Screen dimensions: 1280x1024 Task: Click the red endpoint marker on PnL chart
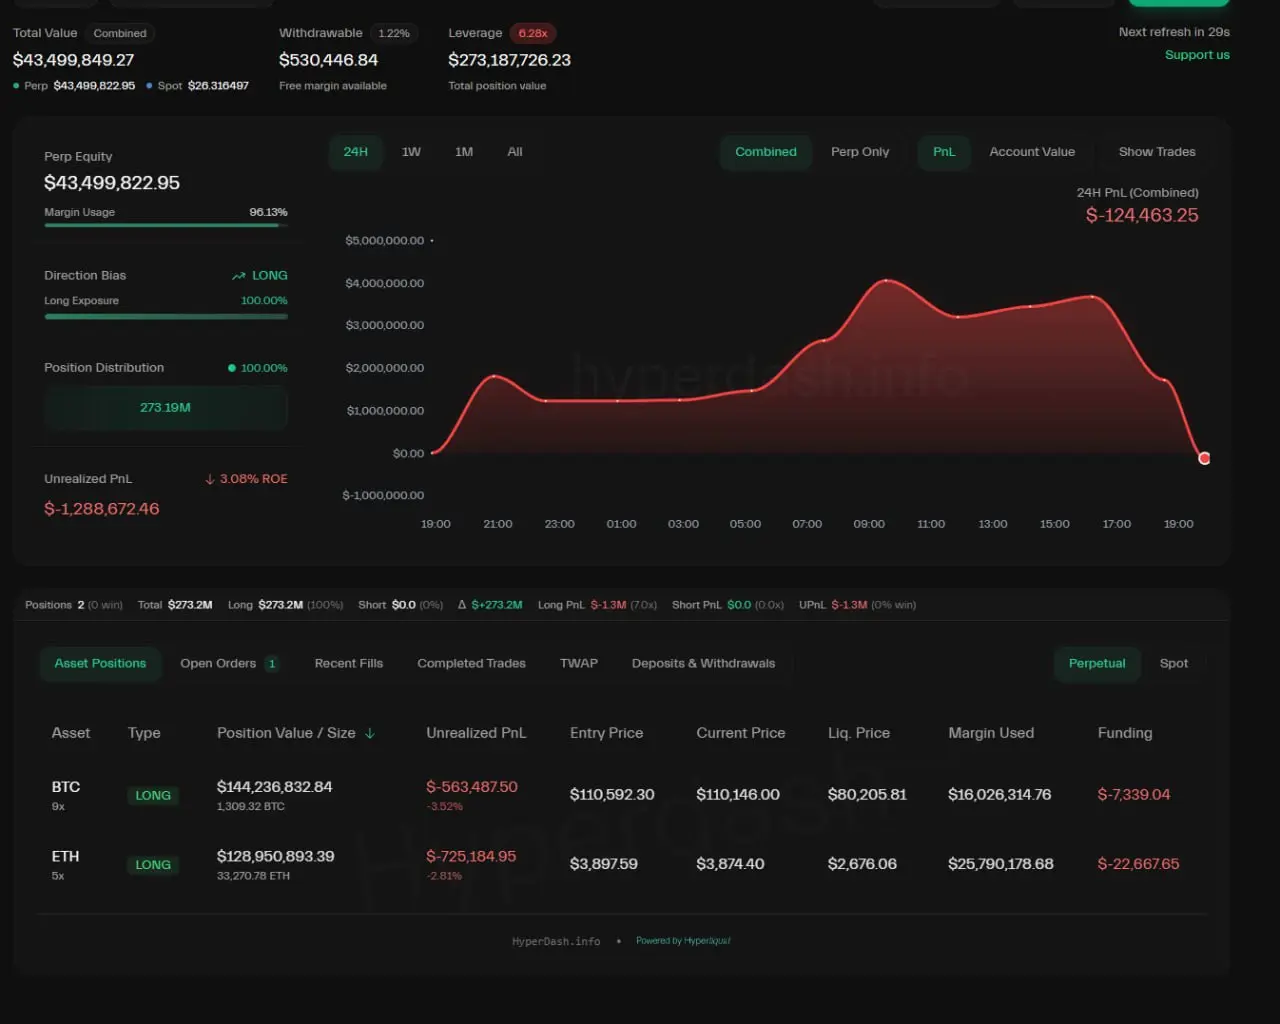pos(1204,458)
